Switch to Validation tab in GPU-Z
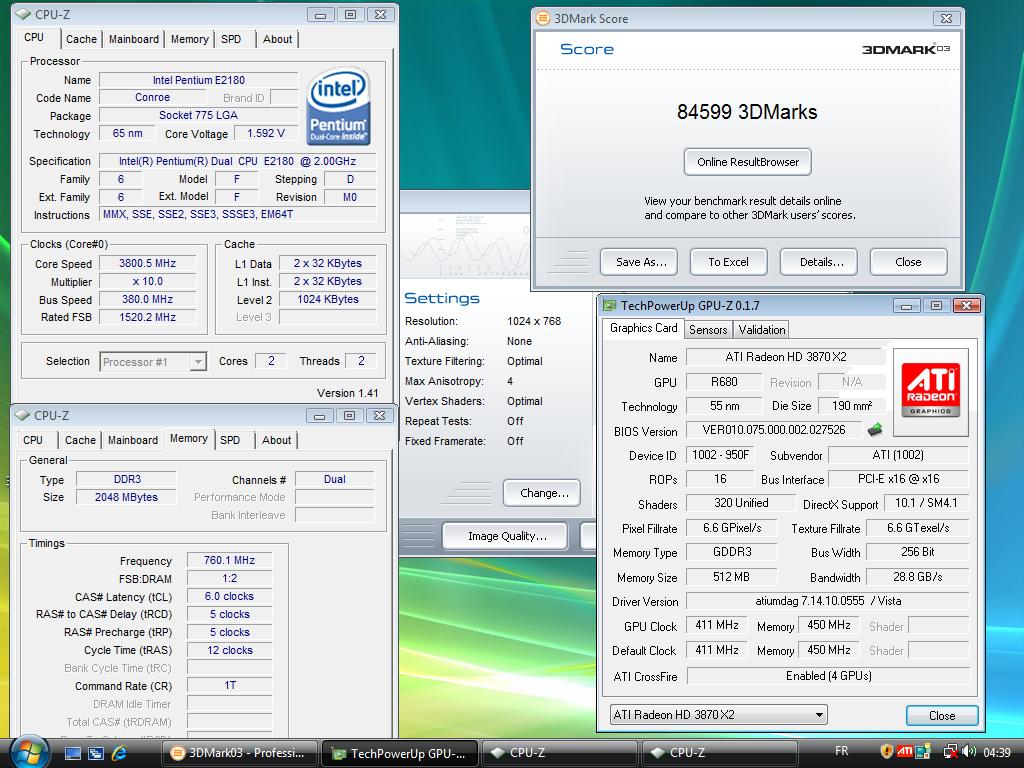 [x=761, y=330]
